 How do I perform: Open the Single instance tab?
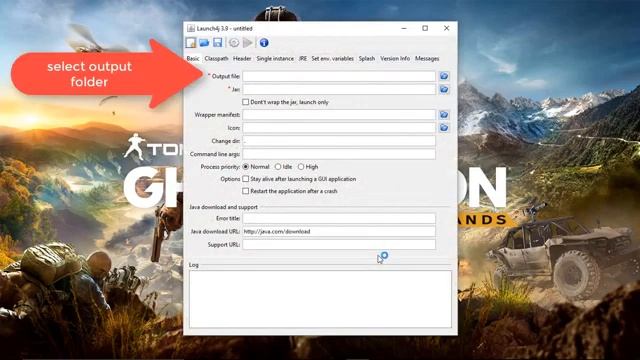click(x=275, y=58)
